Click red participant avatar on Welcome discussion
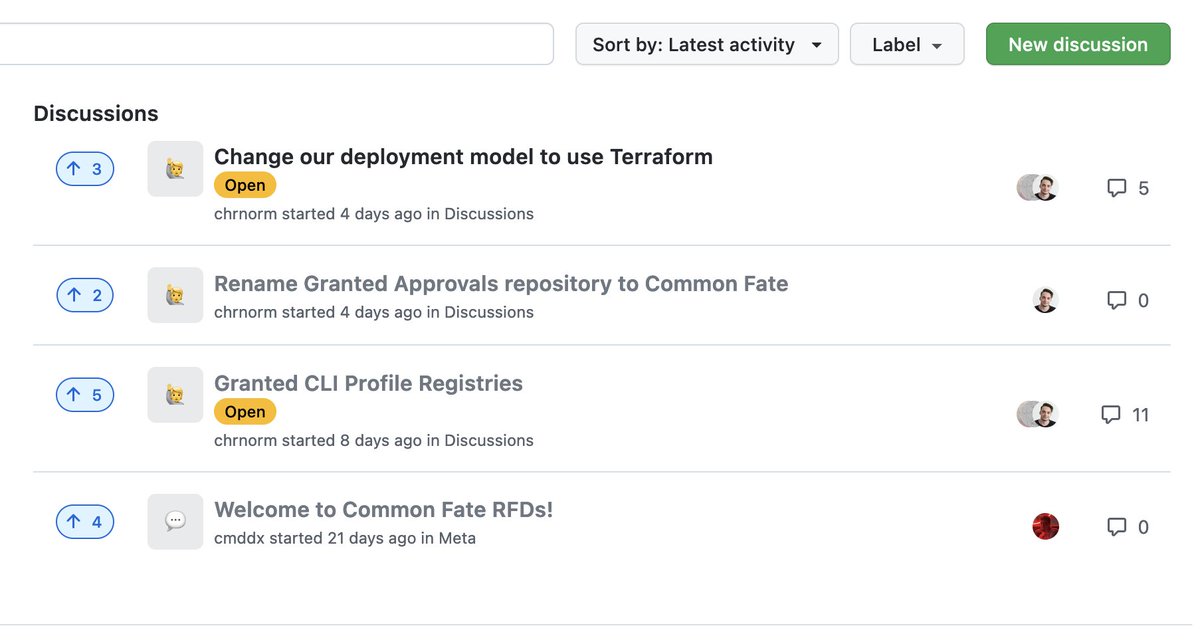This screenshot has width=1200, height=642. pyautogui.click(x=1046, y=526)
